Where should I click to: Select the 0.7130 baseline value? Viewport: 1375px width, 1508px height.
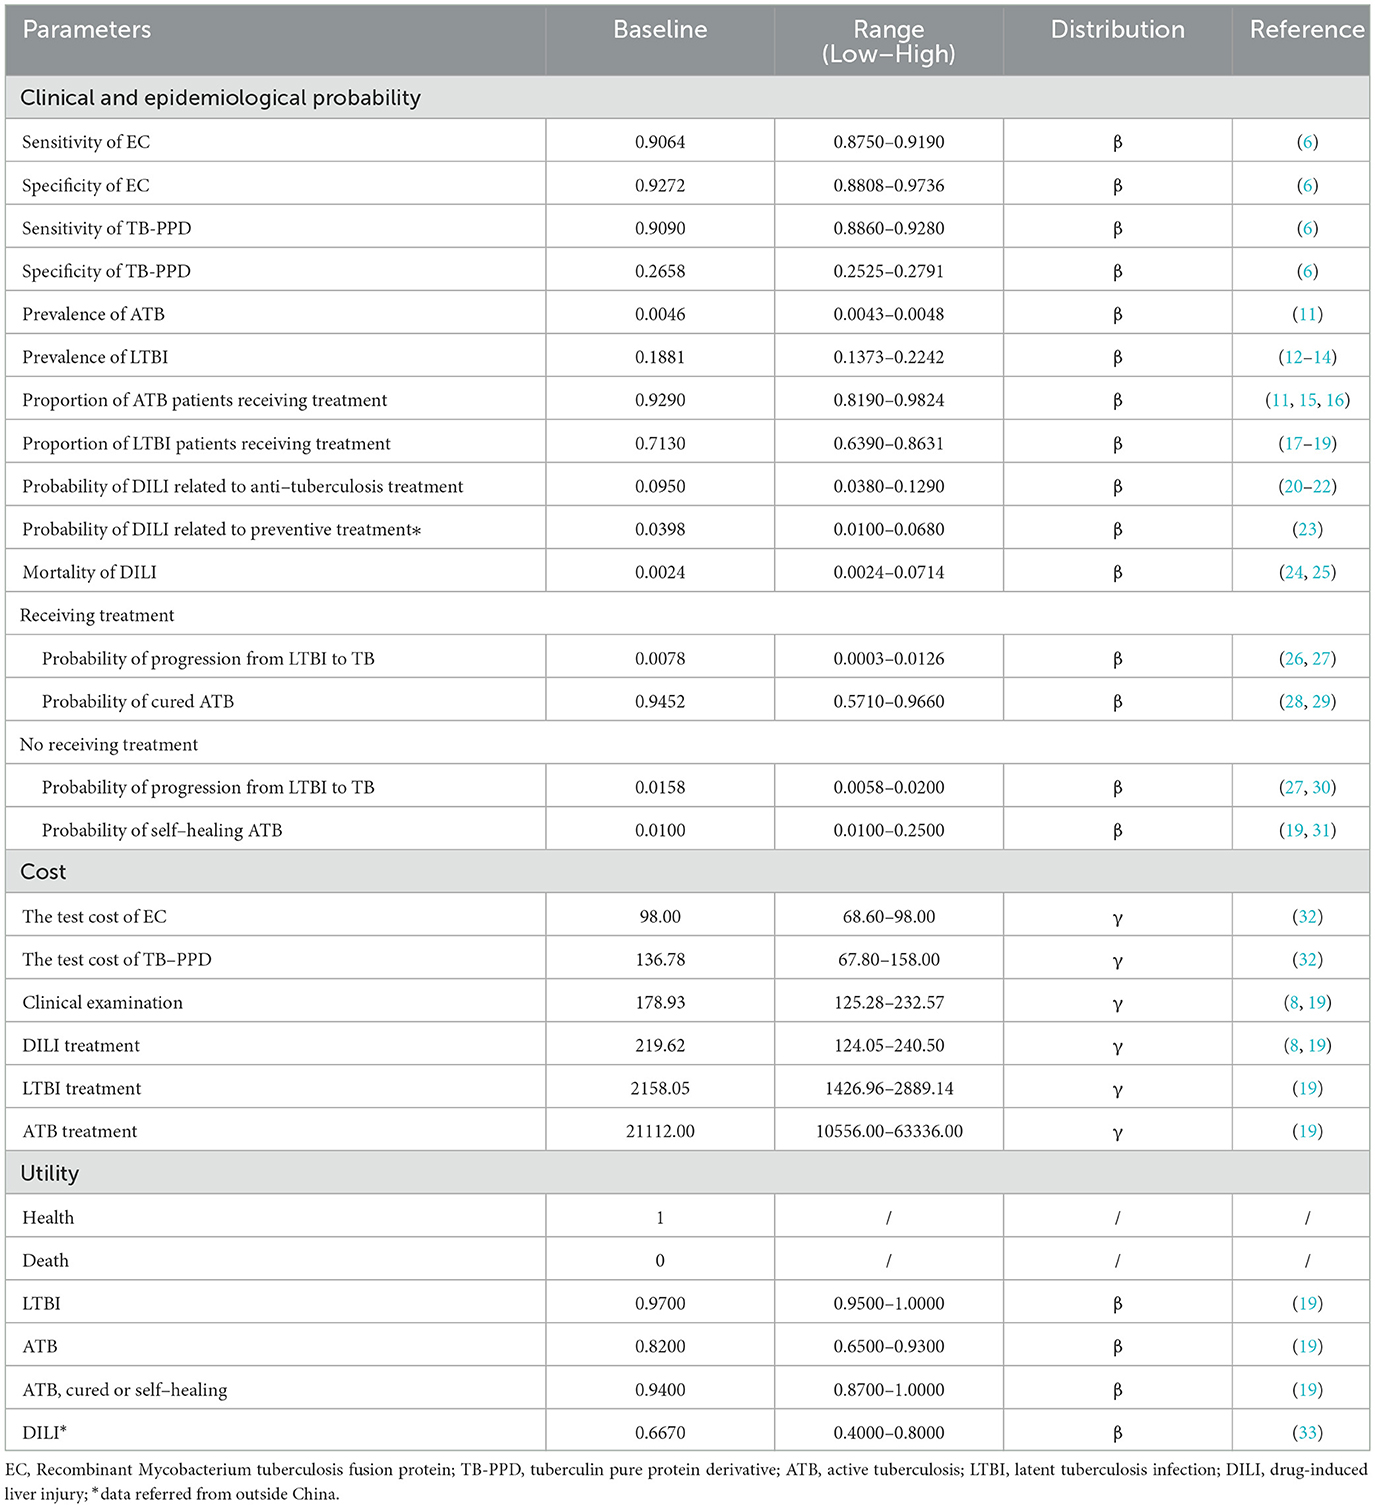[x=660, y=443]
